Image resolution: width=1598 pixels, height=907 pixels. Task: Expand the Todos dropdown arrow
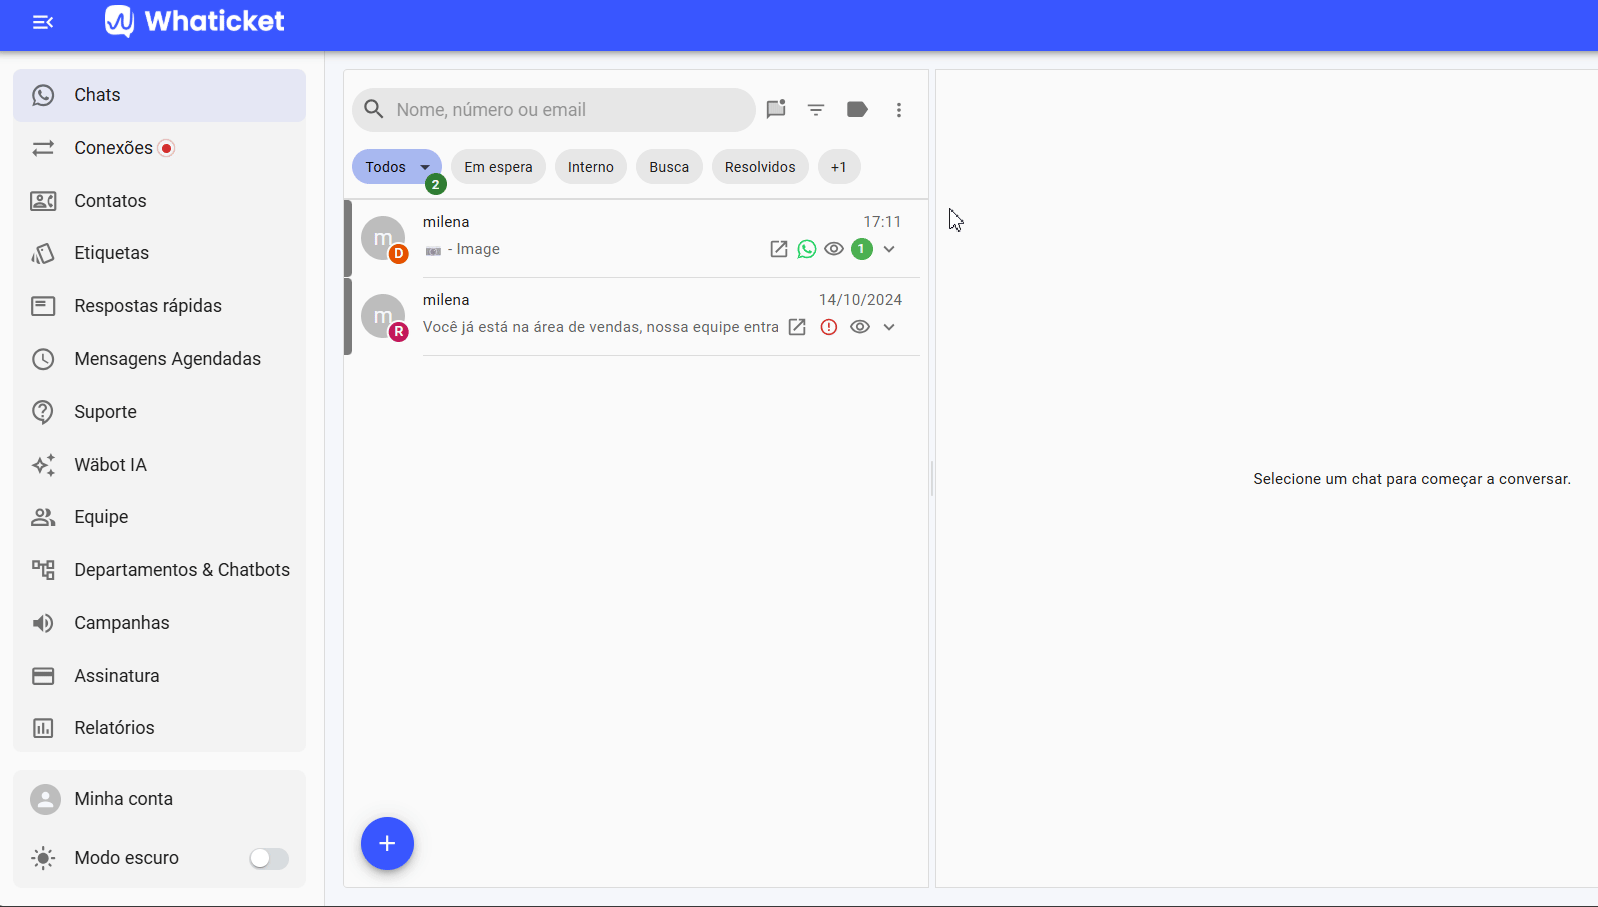(x=425, y=167)
